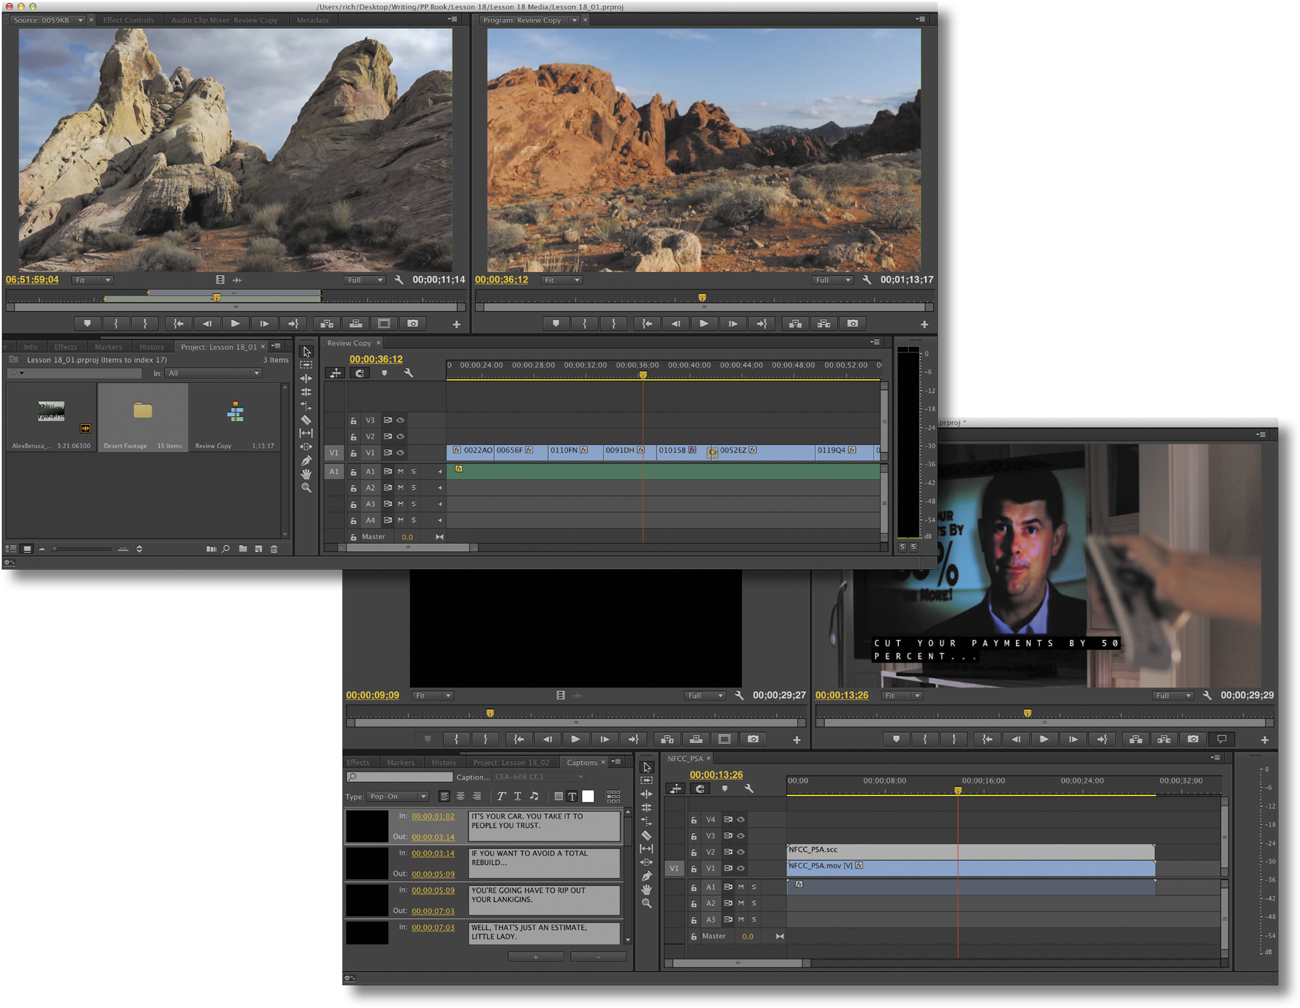The image size is (1300, 1008).
Task: Open Type Pop-On dropdown in Captions panel
Action: (x=398, y=796)
